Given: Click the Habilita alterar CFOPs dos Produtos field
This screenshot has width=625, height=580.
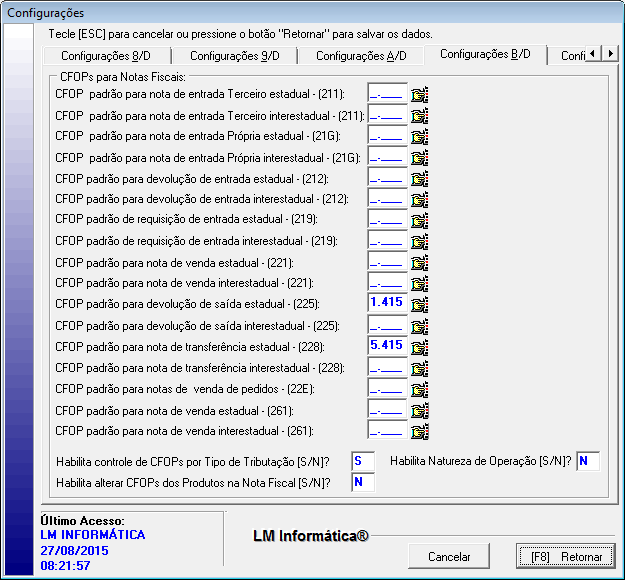Looking at the screenshot, I should [361, 482].
